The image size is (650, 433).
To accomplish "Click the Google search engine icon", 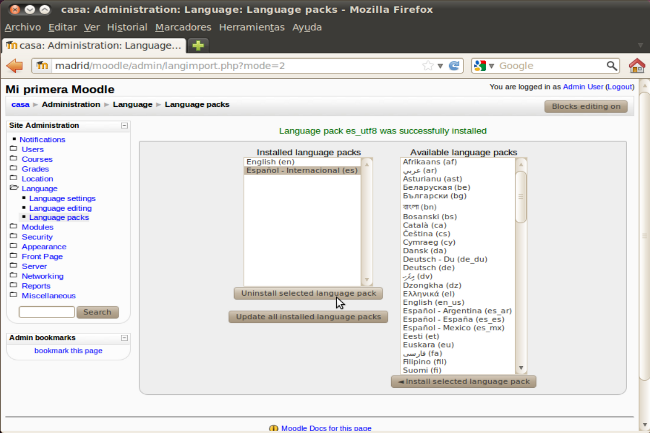I will 481,66.
